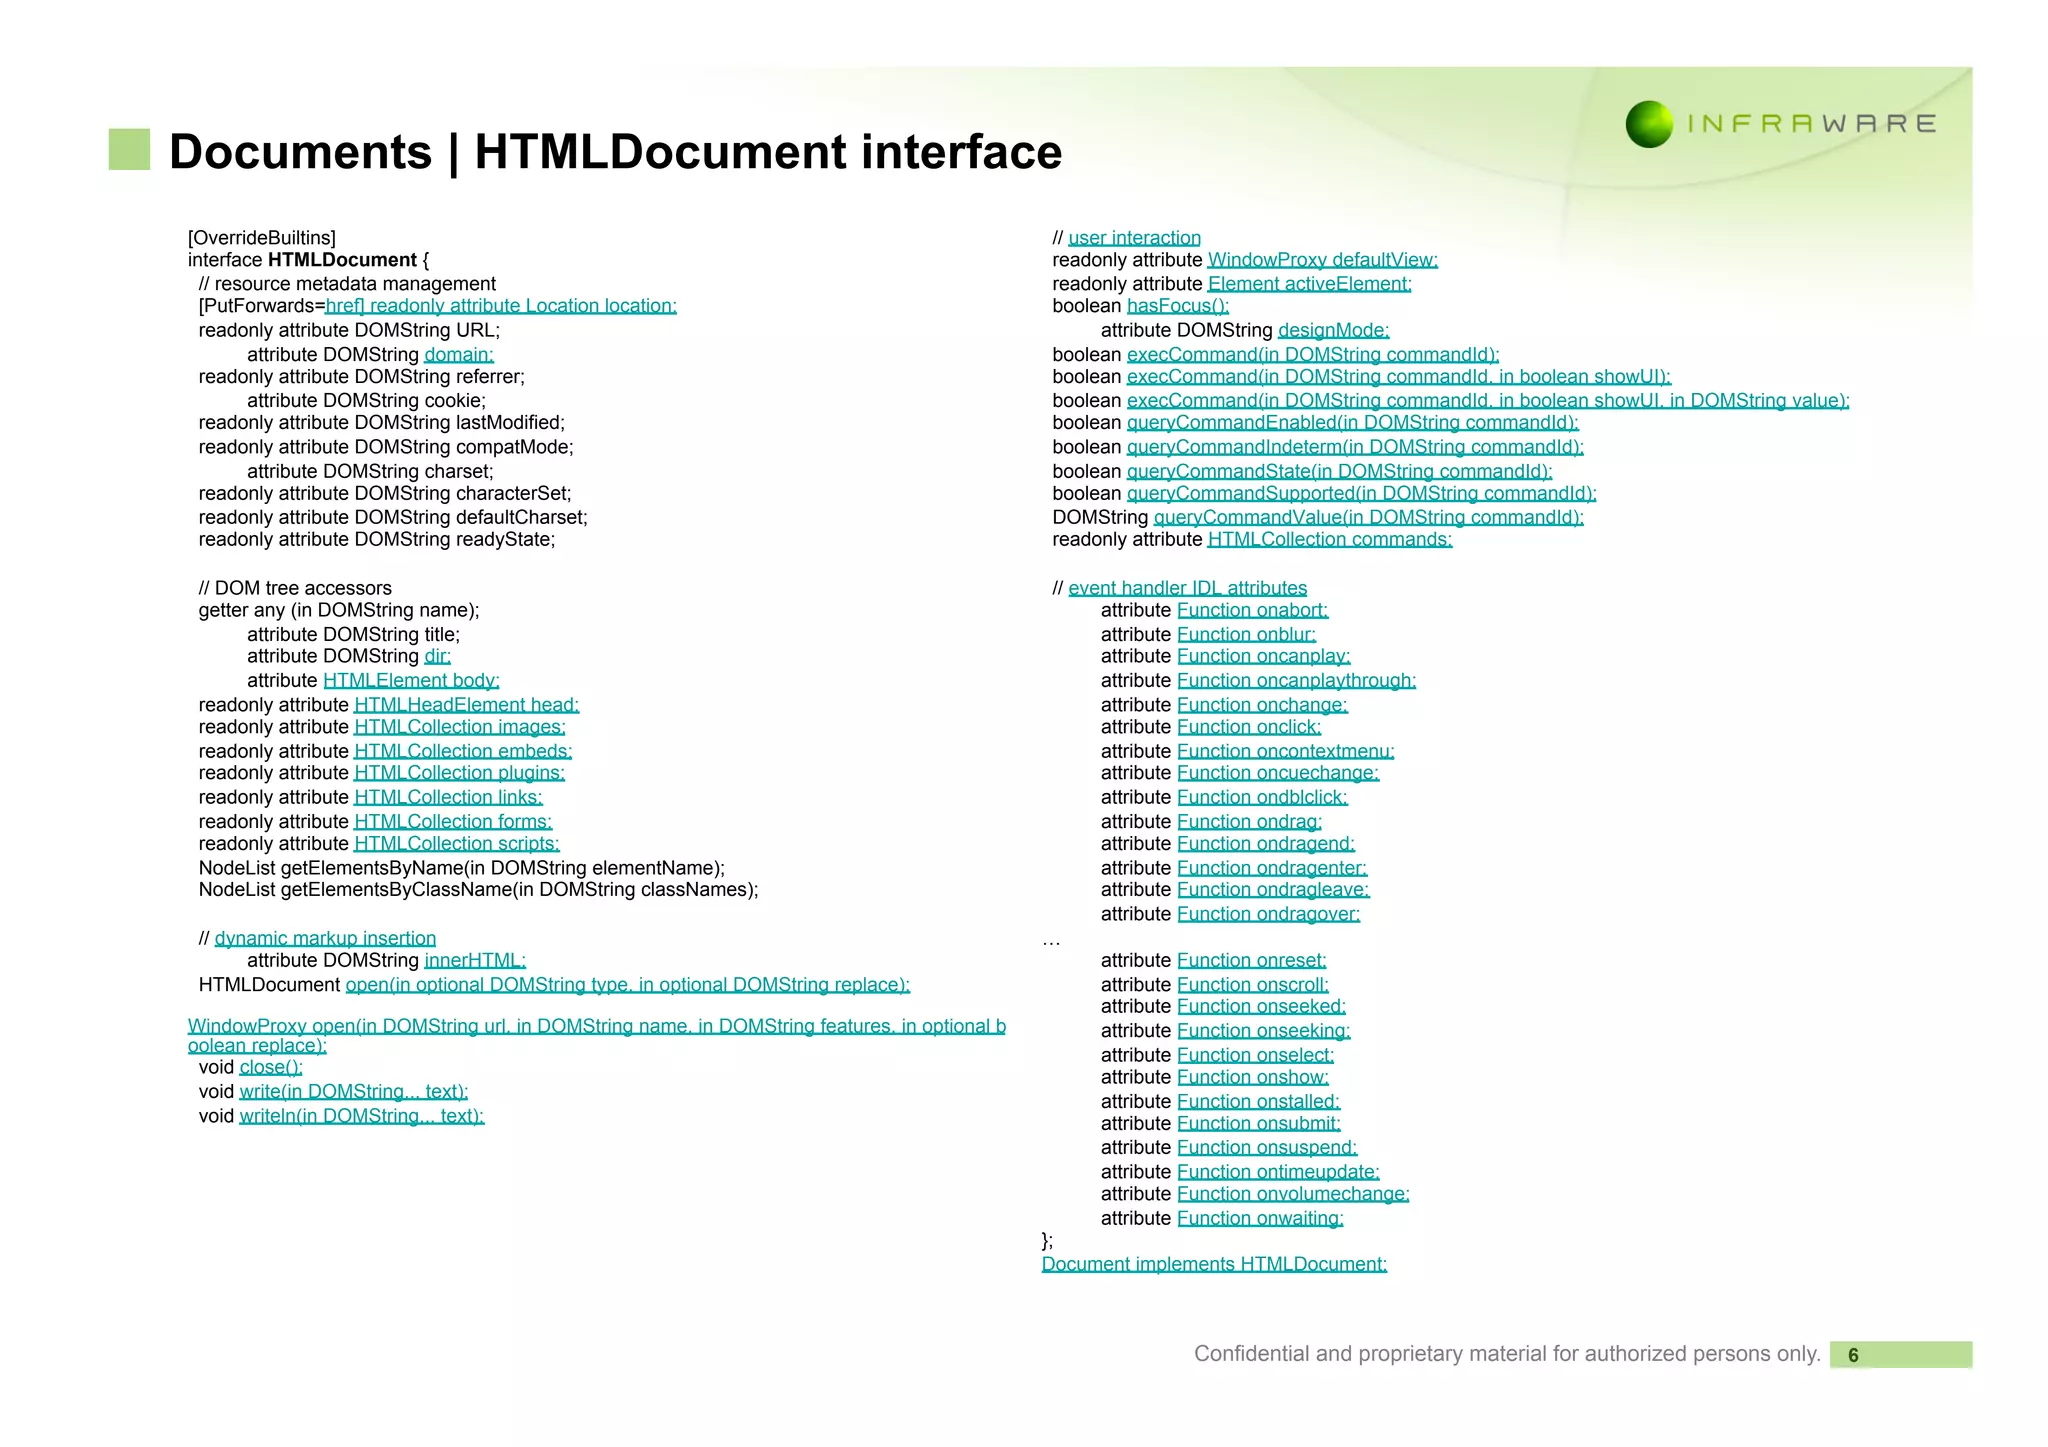Follow 'Function onreset;' link
The image size is (2048, 1447).
(x=1252, y=960)
